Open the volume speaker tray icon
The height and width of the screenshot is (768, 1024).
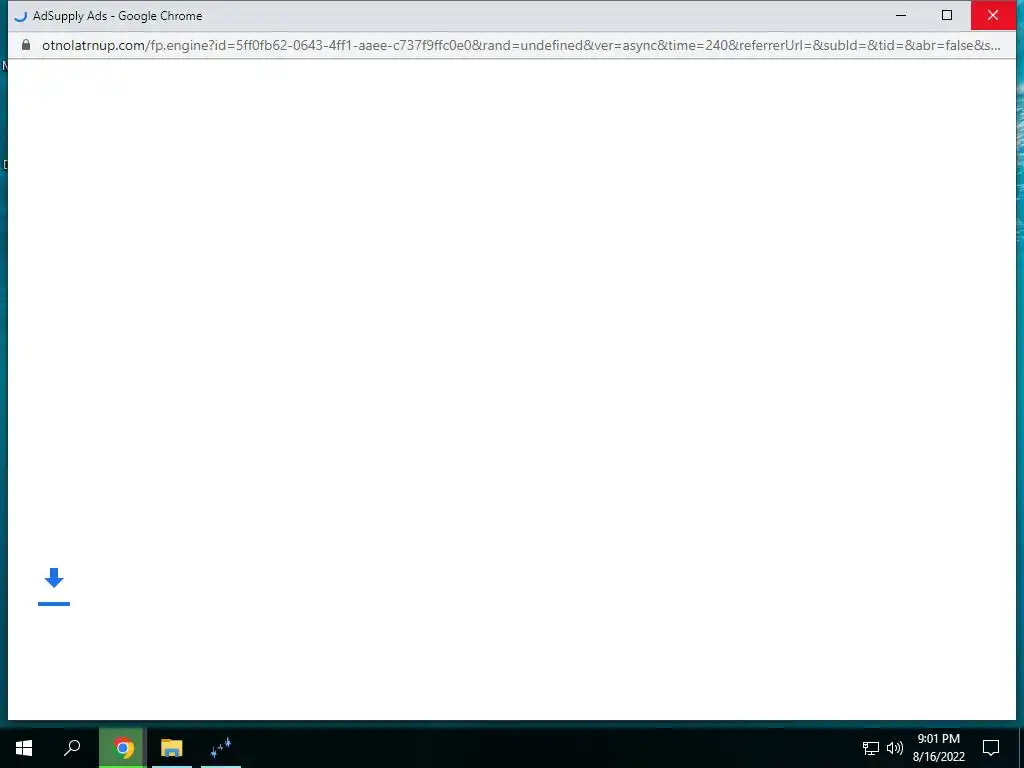[895, 748]
